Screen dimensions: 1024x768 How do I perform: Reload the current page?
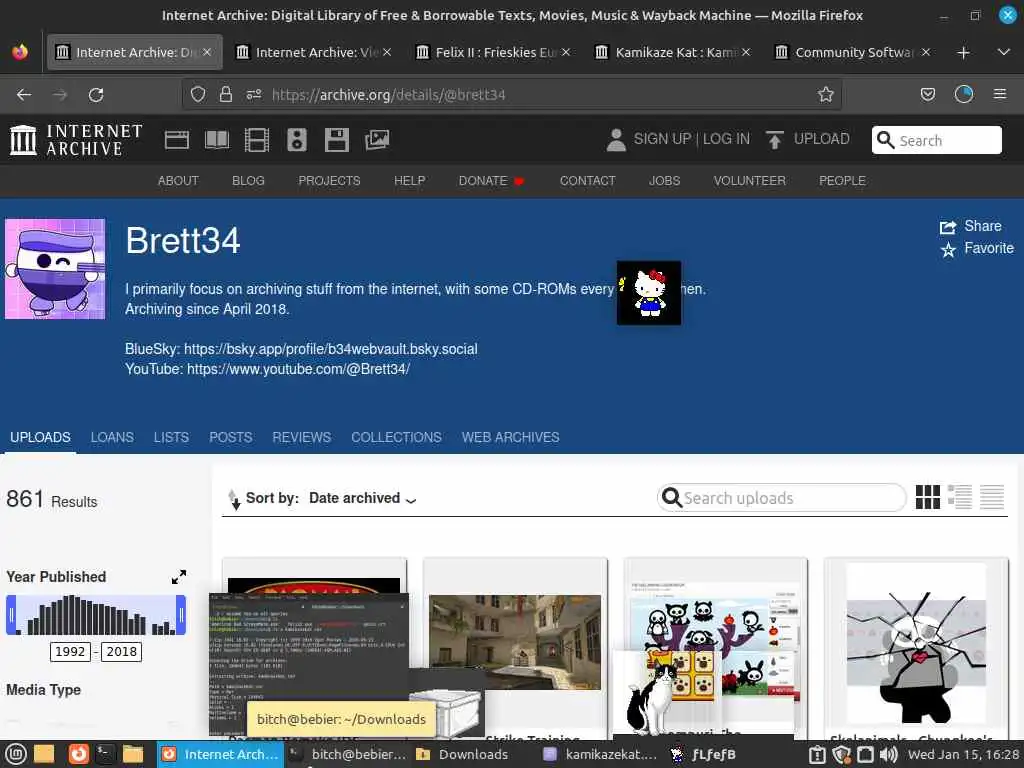[96, 95]
